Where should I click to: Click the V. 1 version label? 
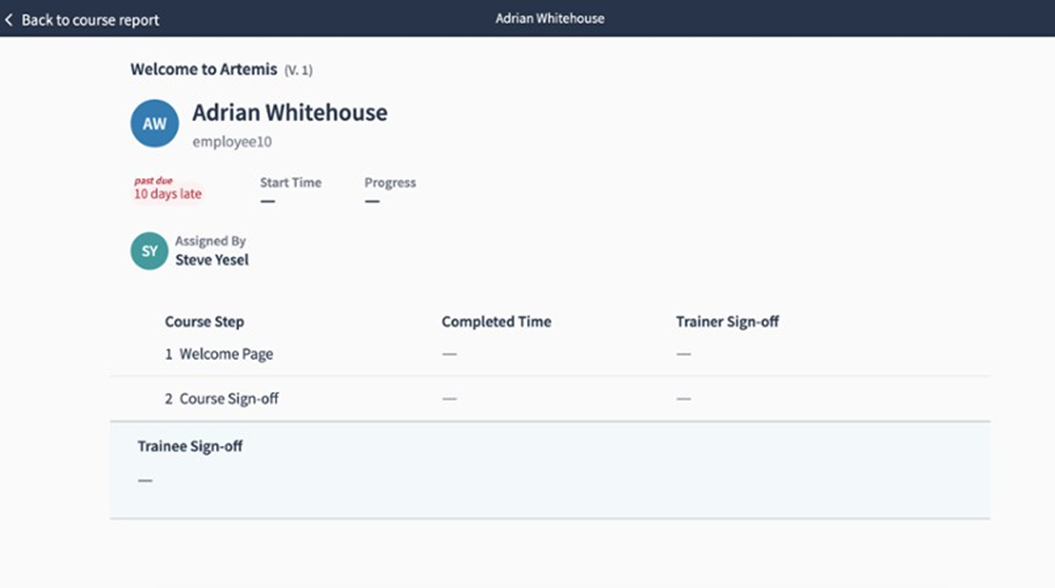pyautogui.click(x=298, y=71)
